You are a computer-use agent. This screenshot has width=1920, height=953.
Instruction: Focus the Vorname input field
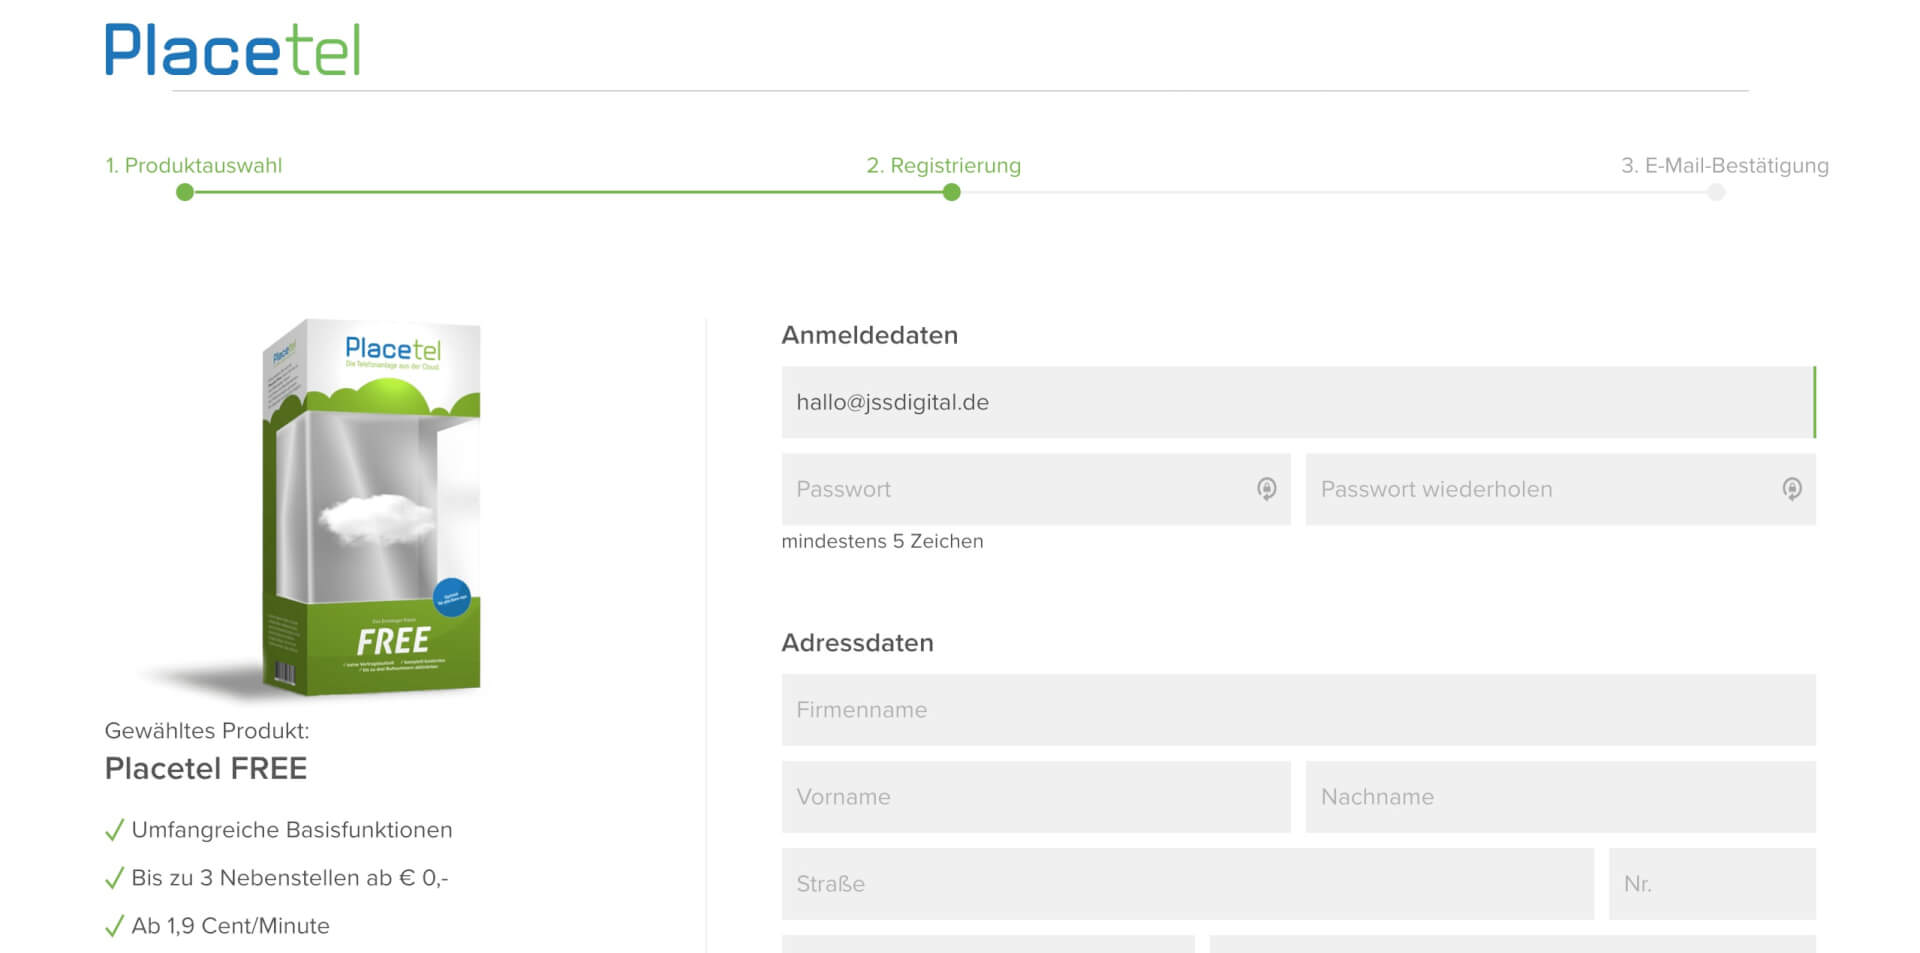pyautogui.click(x=1036, y=797)
